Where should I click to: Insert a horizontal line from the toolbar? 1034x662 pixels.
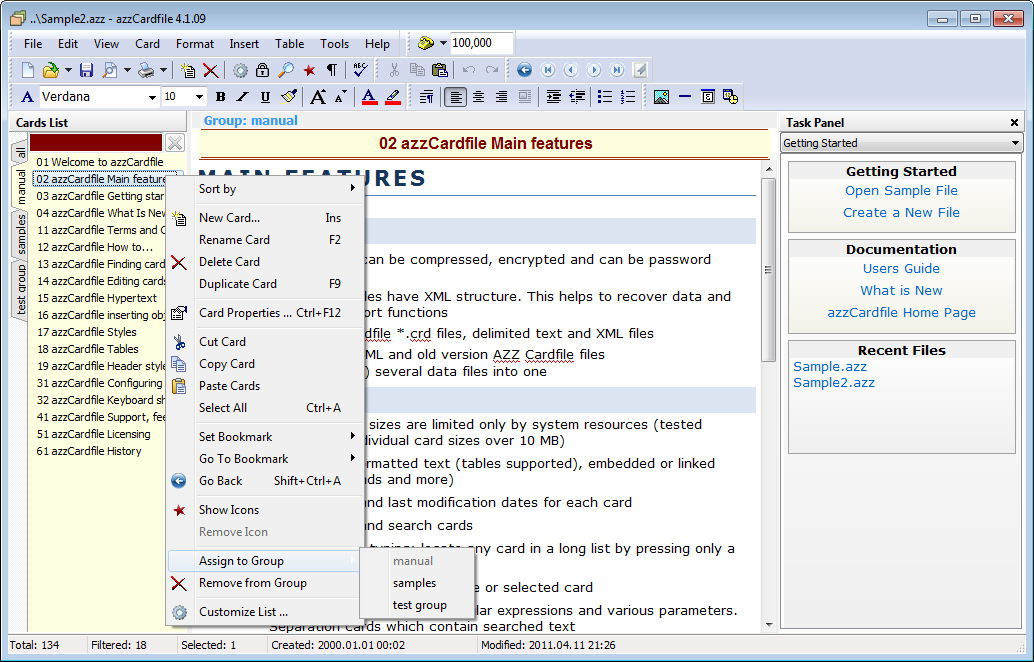click(685, 97)
